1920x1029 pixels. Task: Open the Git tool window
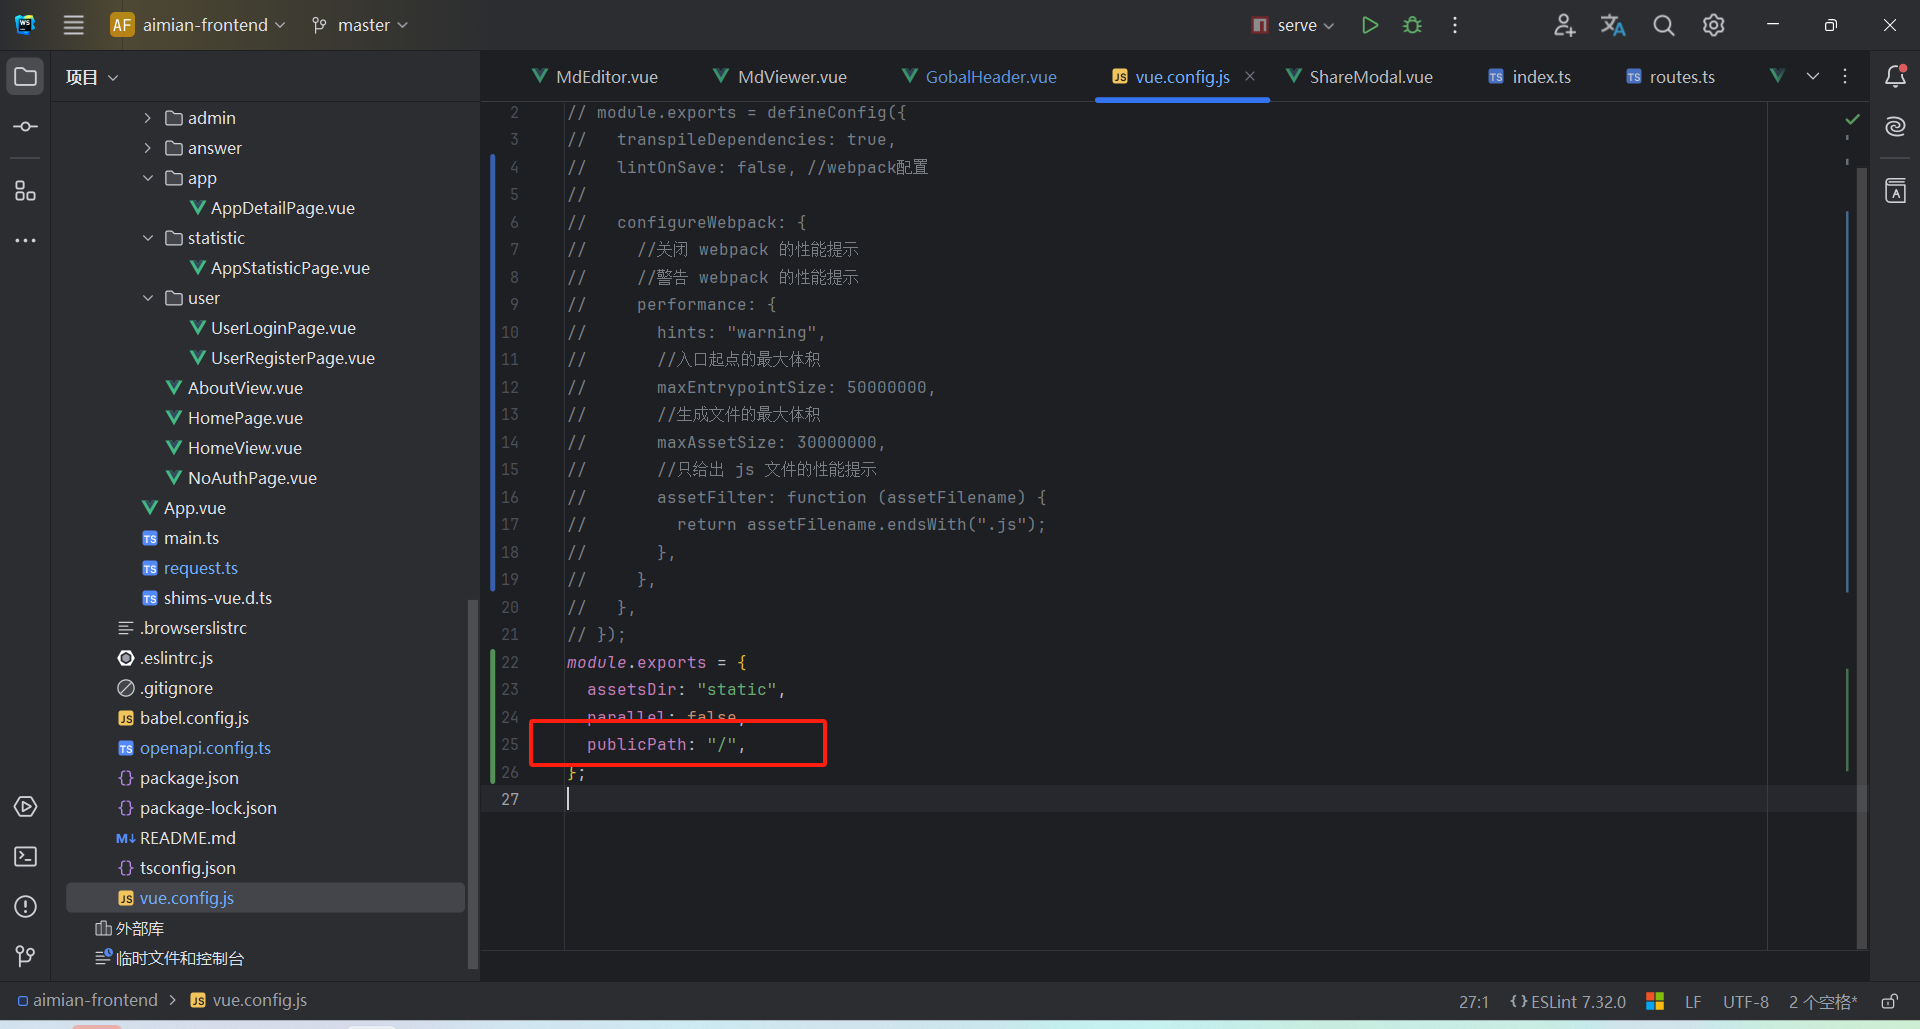pos(26,957)
